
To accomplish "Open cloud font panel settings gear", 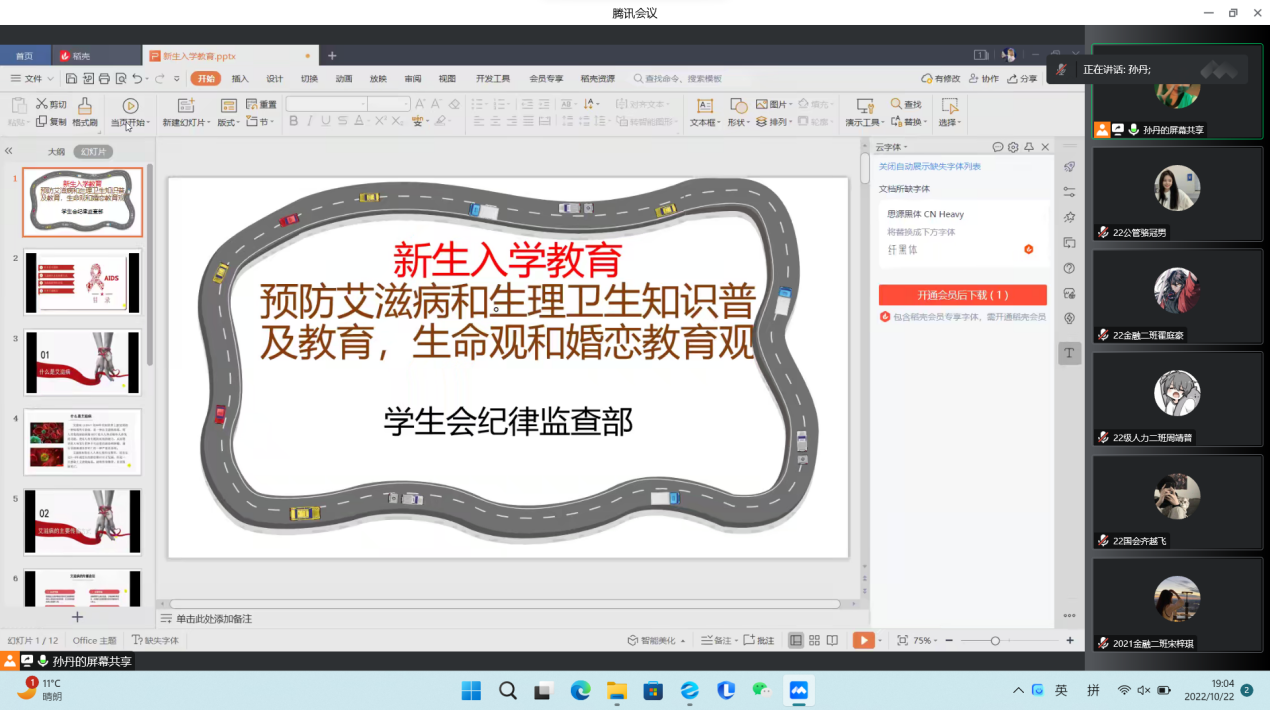I will [1013, 147].
